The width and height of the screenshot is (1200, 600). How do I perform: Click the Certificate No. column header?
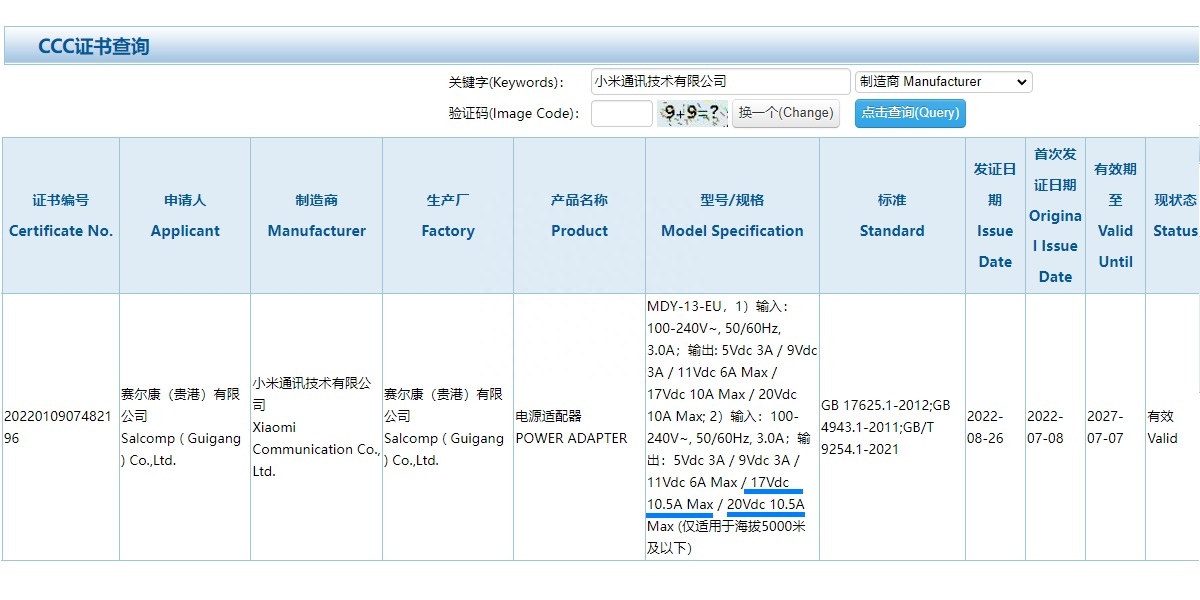tap(60, 216)
